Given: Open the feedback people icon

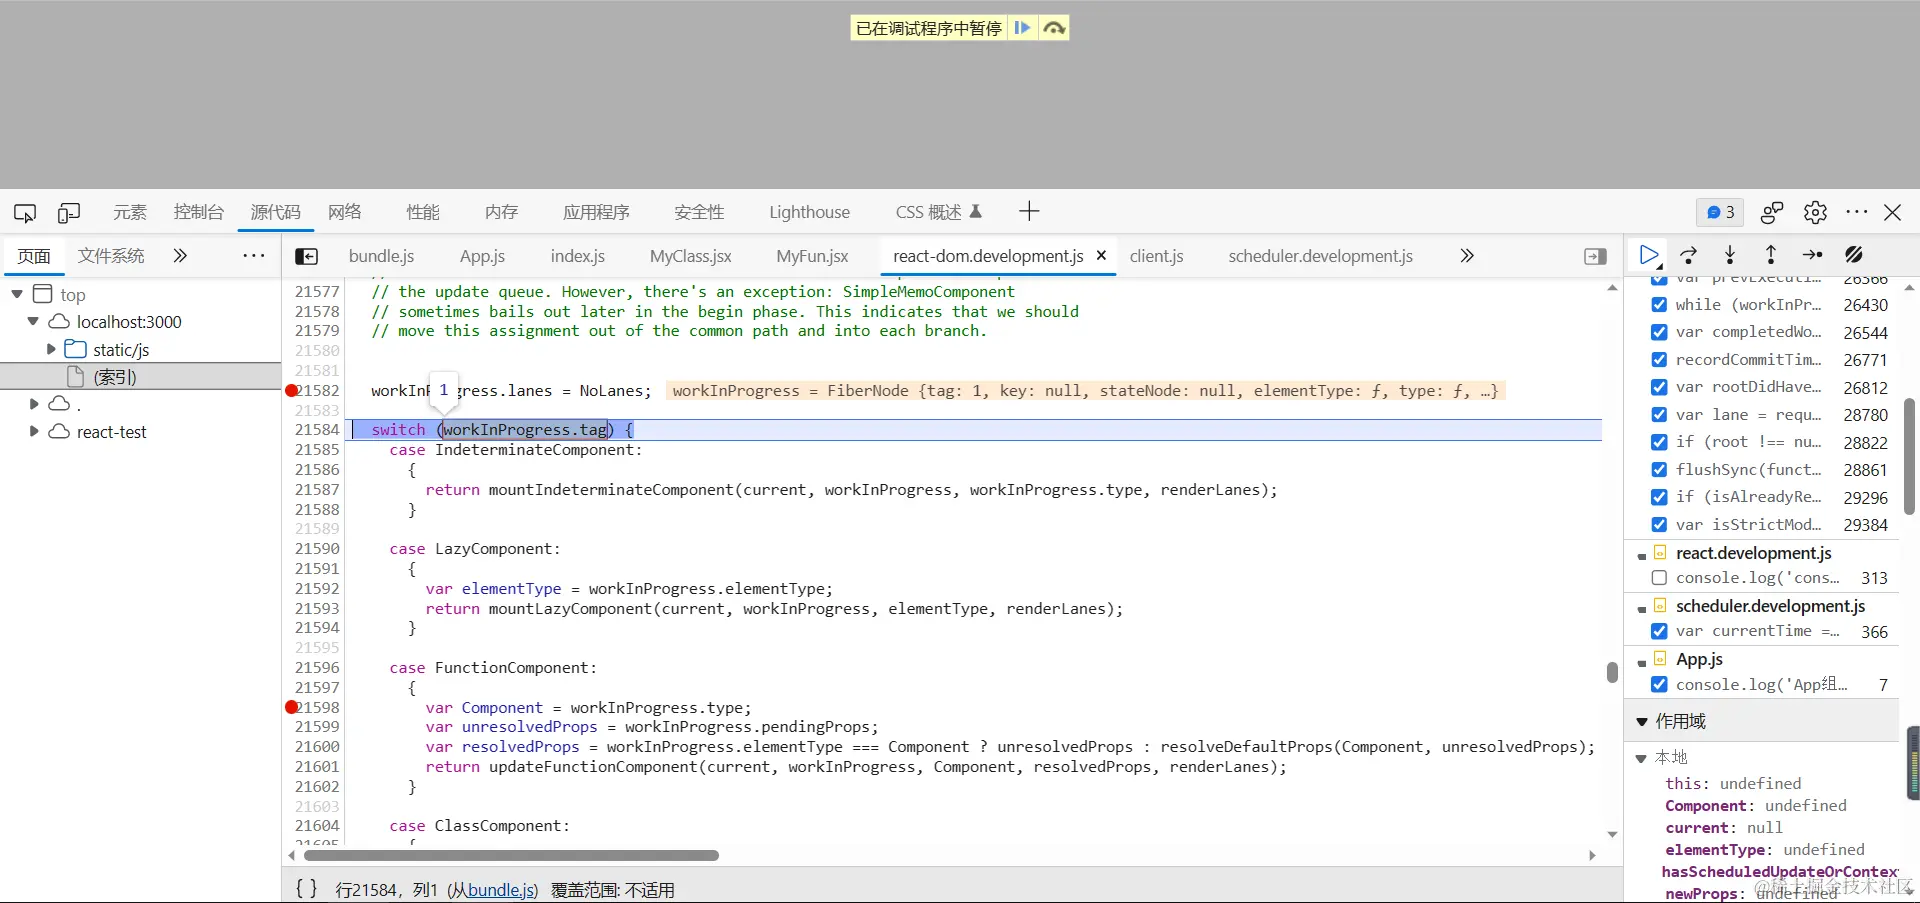Looking at the screenshot, I should pyautogui.click(x=1772, y=212).
